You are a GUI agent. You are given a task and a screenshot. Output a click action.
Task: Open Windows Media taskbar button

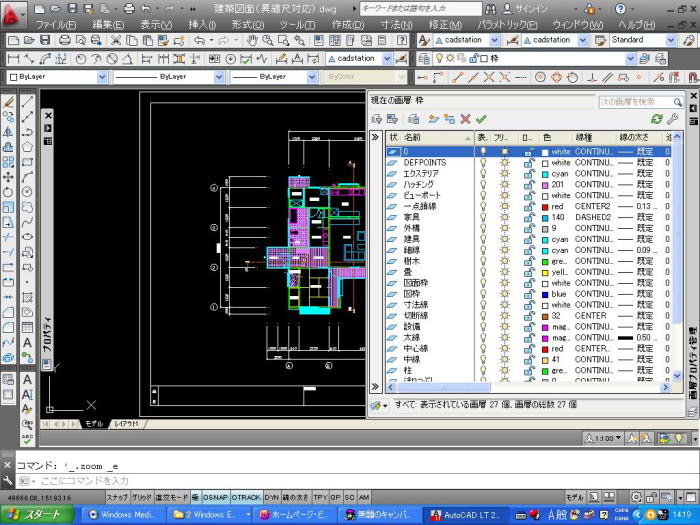pos(121,515)
